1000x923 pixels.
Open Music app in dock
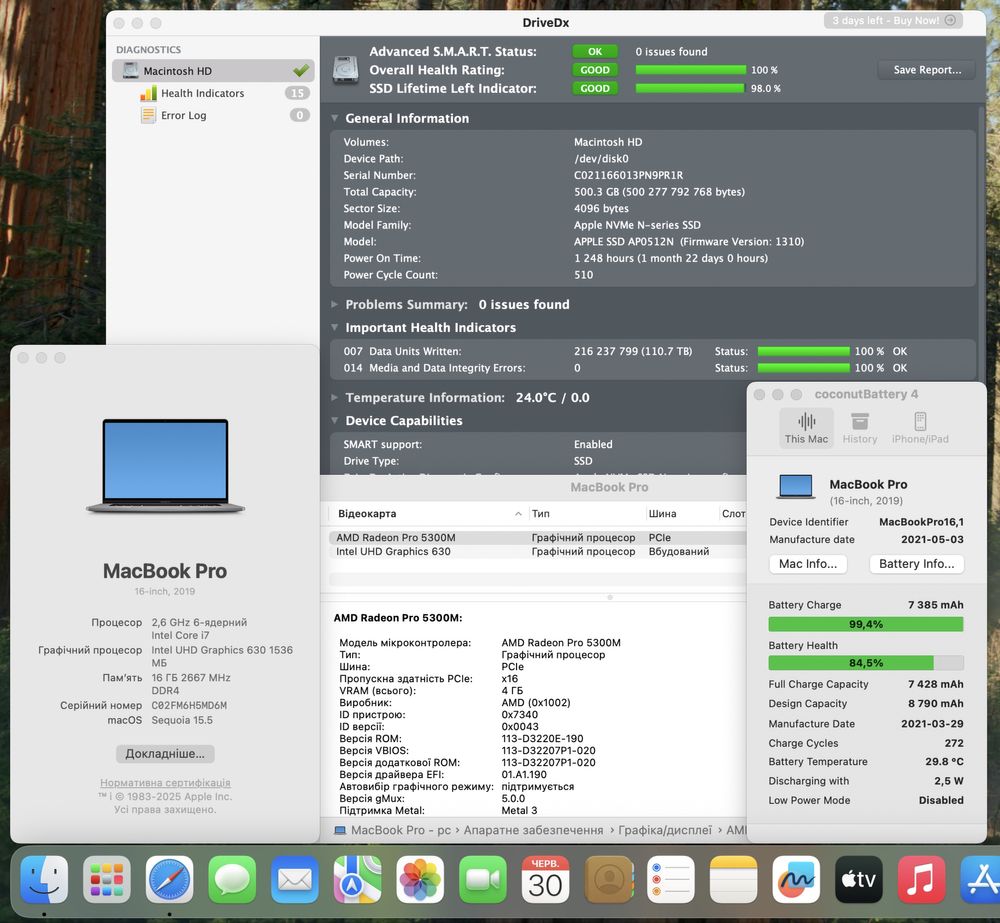(921, 880)
